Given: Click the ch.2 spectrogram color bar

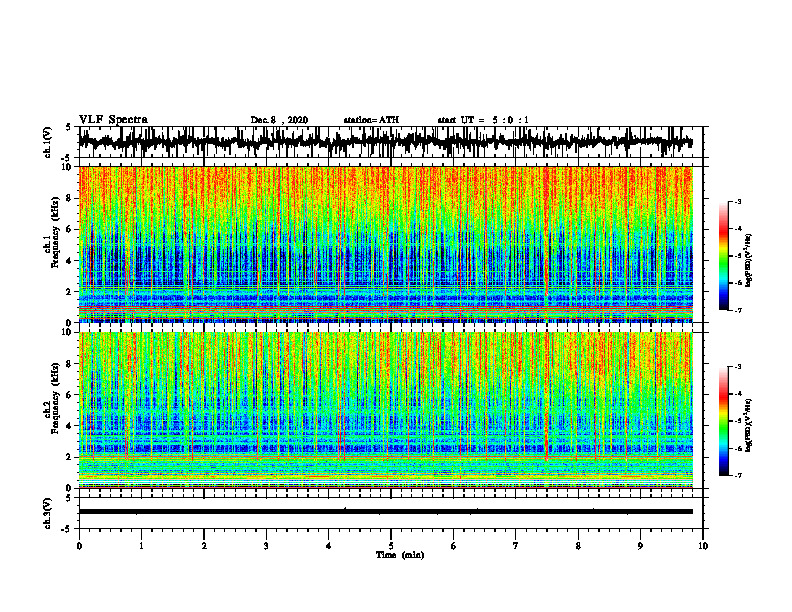Looking at the screenshot, I should [724, 421].
